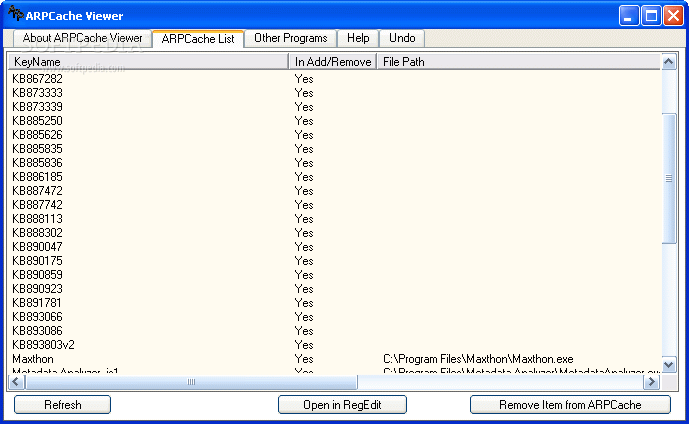Image resolution: width=689 pixels, height=424 pixels.
Task: Click the ARPCache Viewer title bar icon
Action: pos(16,14)
